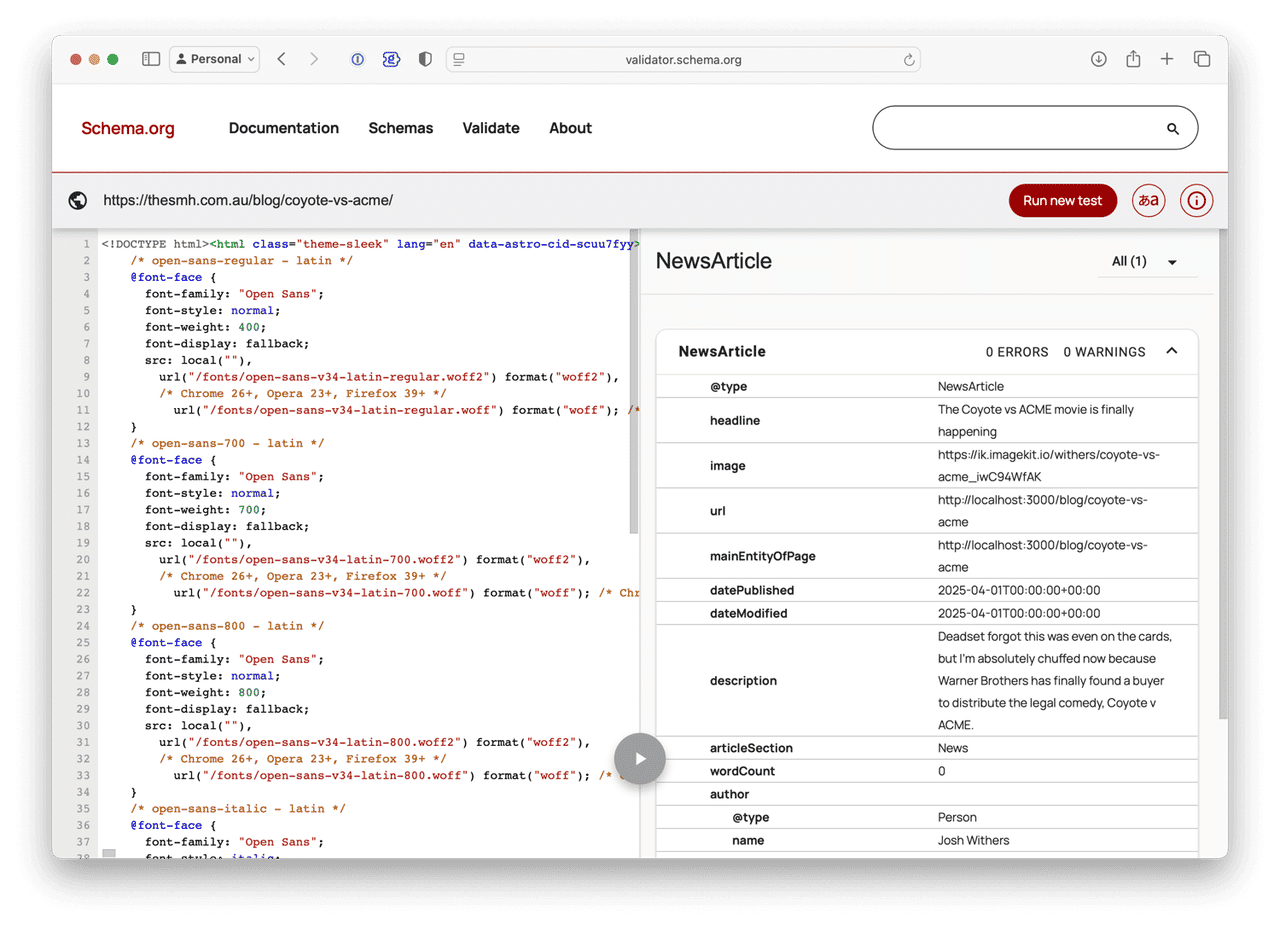1280x927 pixels.
Task: Click the round play button on divider
Action: click(x=640, y=758)
